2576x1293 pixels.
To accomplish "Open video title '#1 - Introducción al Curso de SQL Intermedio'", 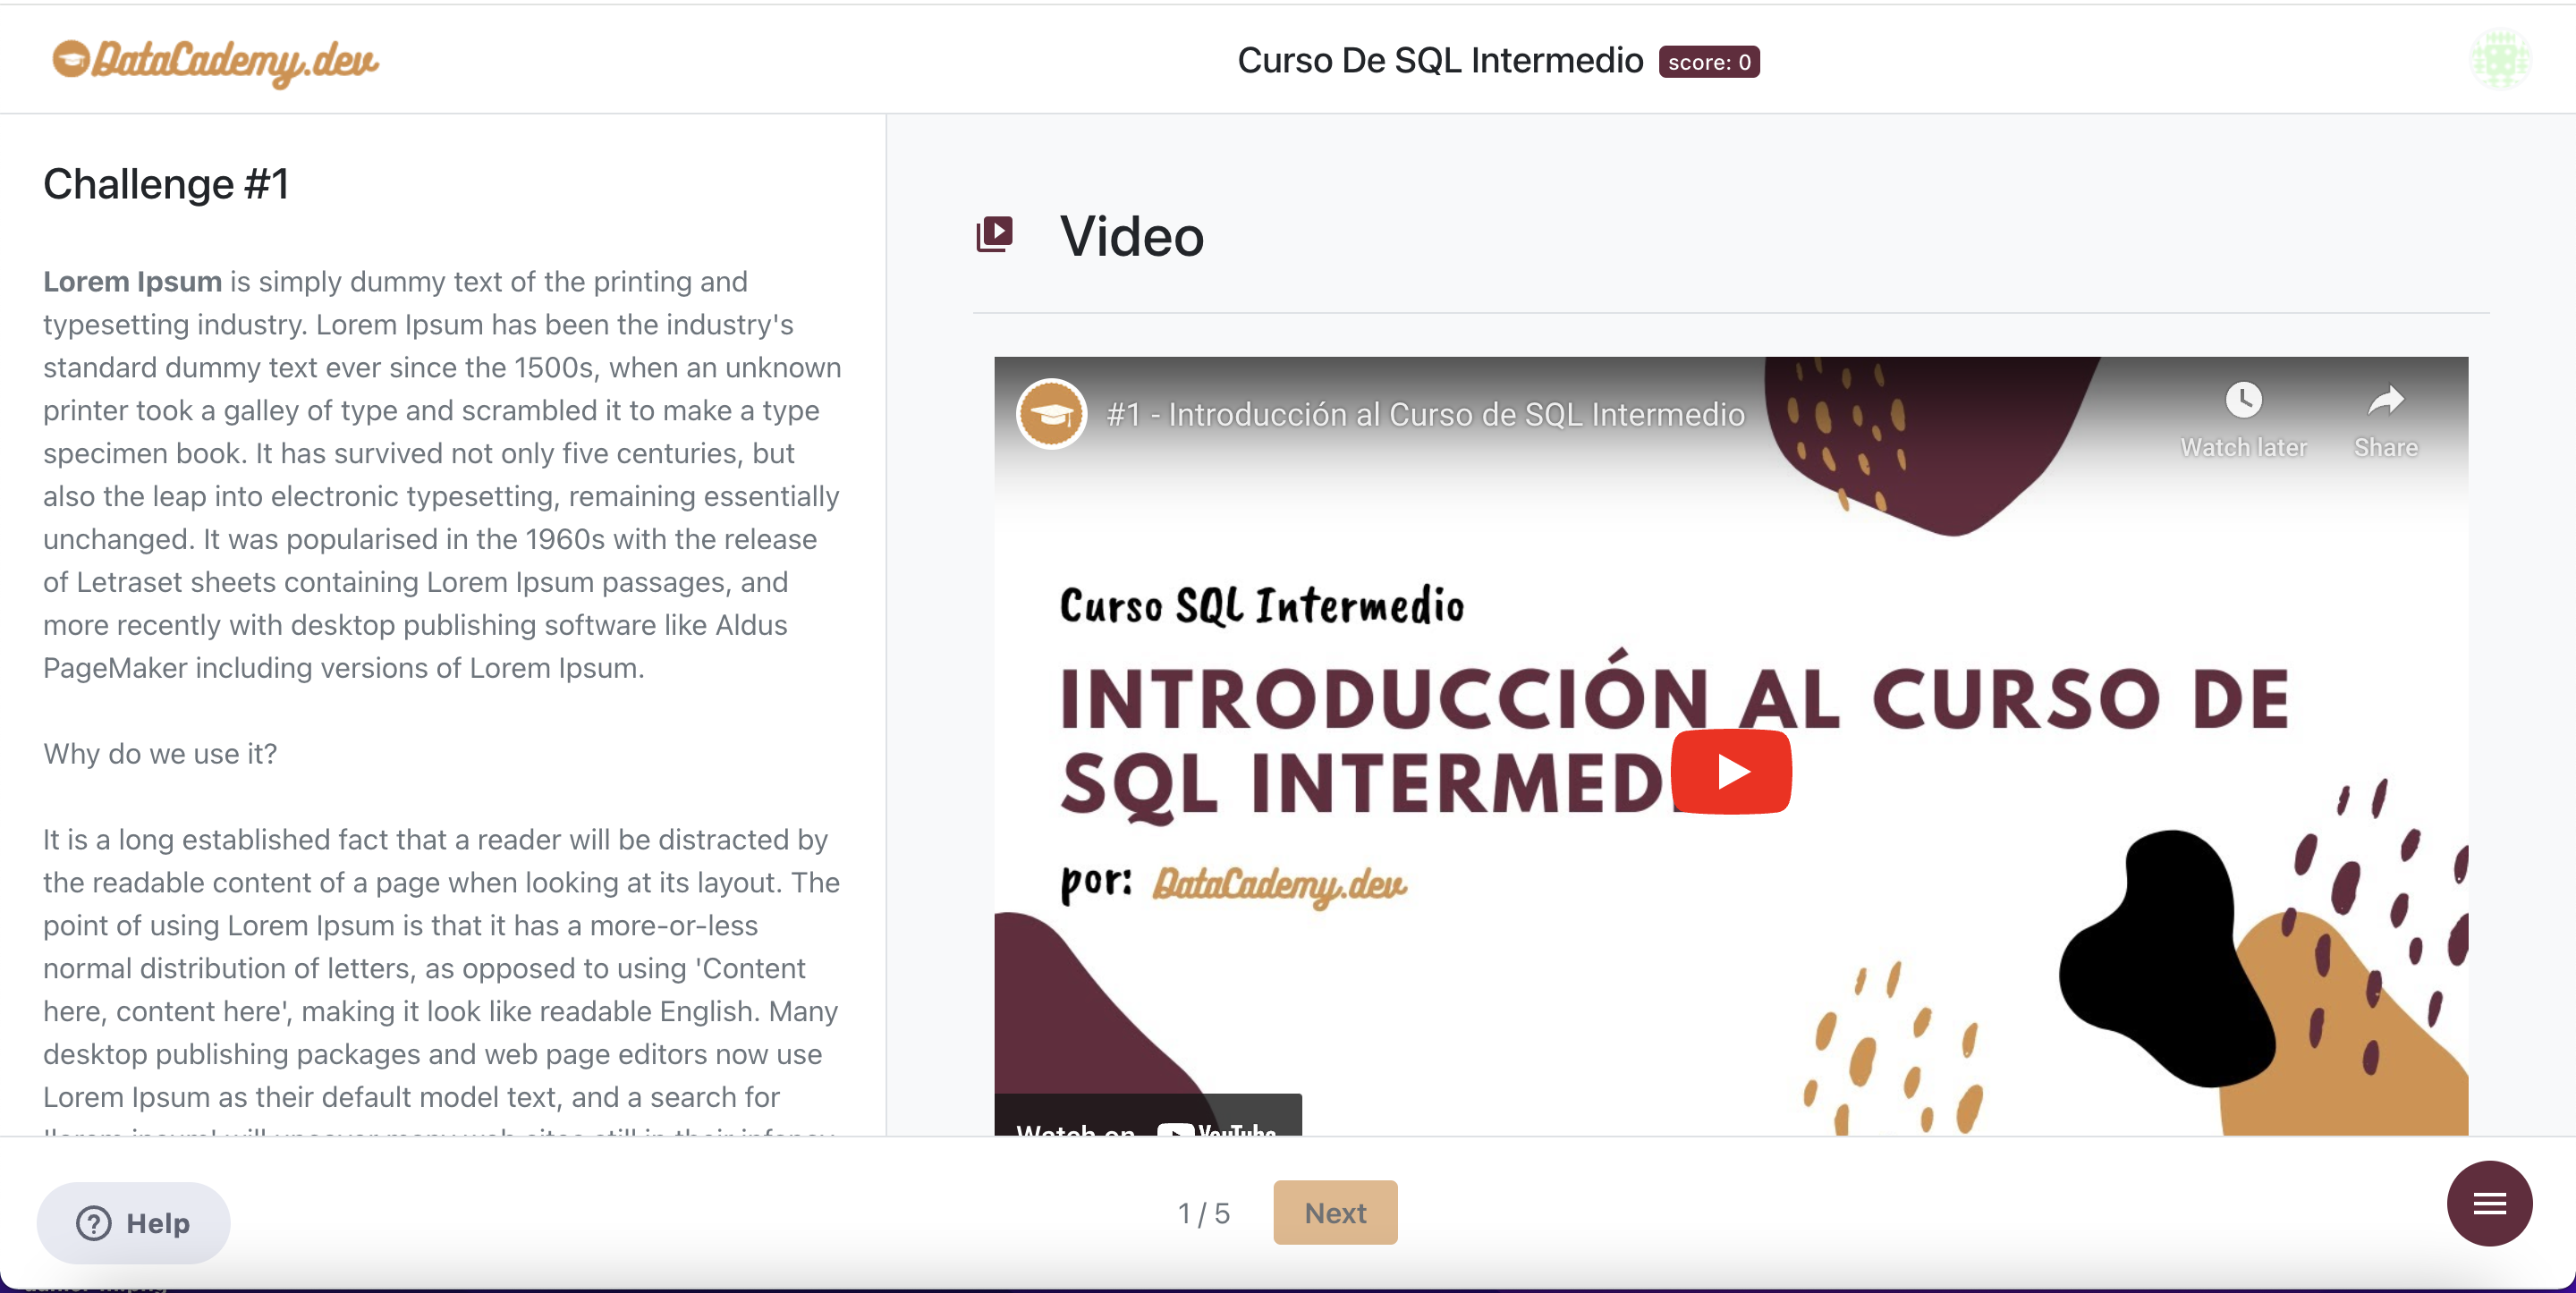I will pos(1425,414).
